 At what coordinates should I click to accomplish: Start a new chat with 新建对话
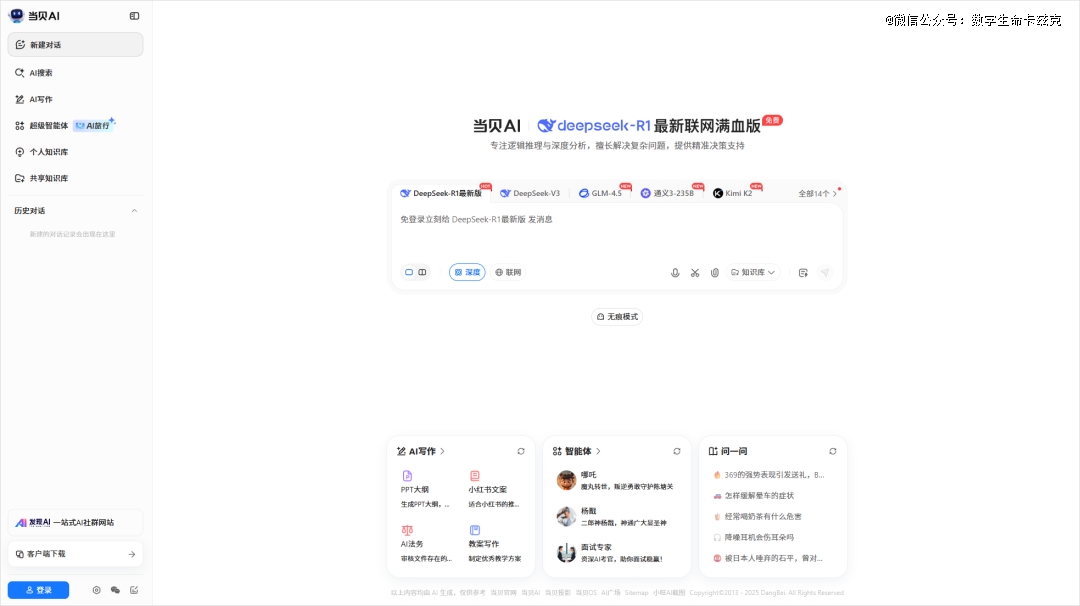click(x=75, y=45)
